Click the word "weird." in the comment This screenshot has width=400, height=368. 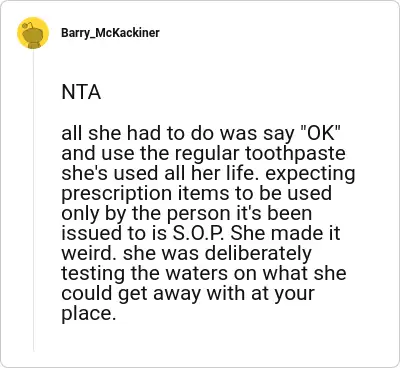[89, 253]
